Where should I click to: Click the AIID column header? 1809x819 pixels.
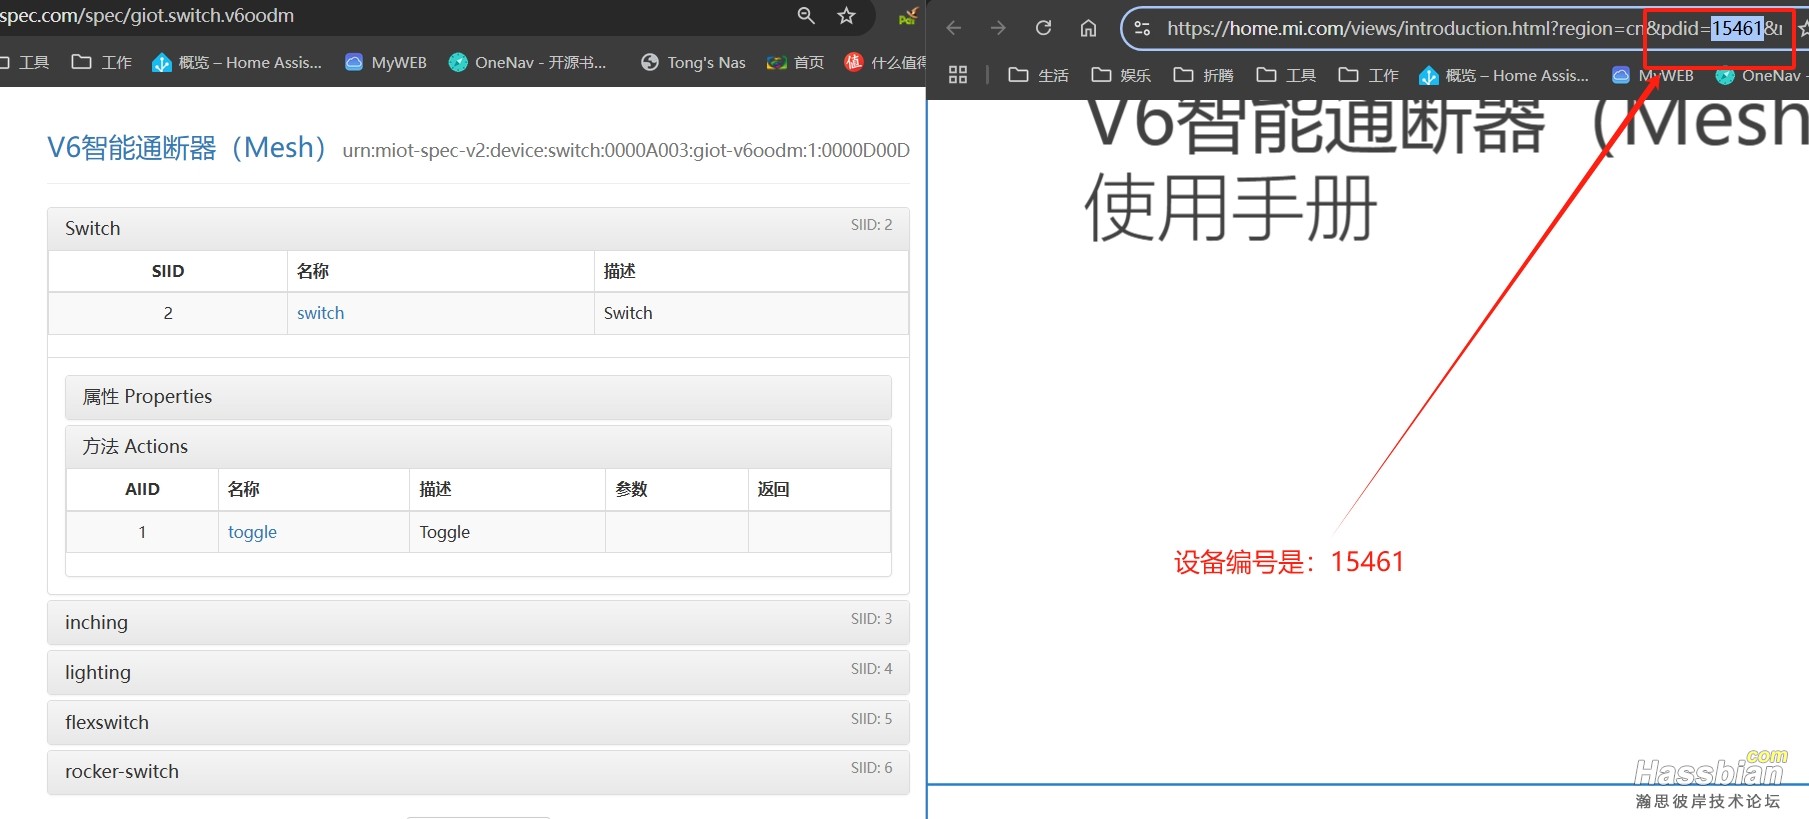142,489
